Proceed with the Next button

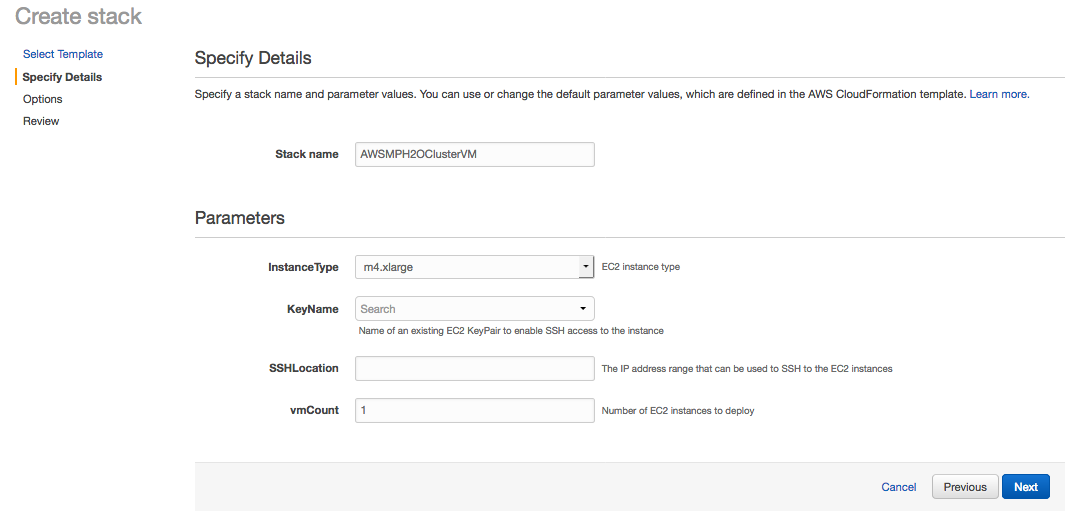click(1025, 487)
